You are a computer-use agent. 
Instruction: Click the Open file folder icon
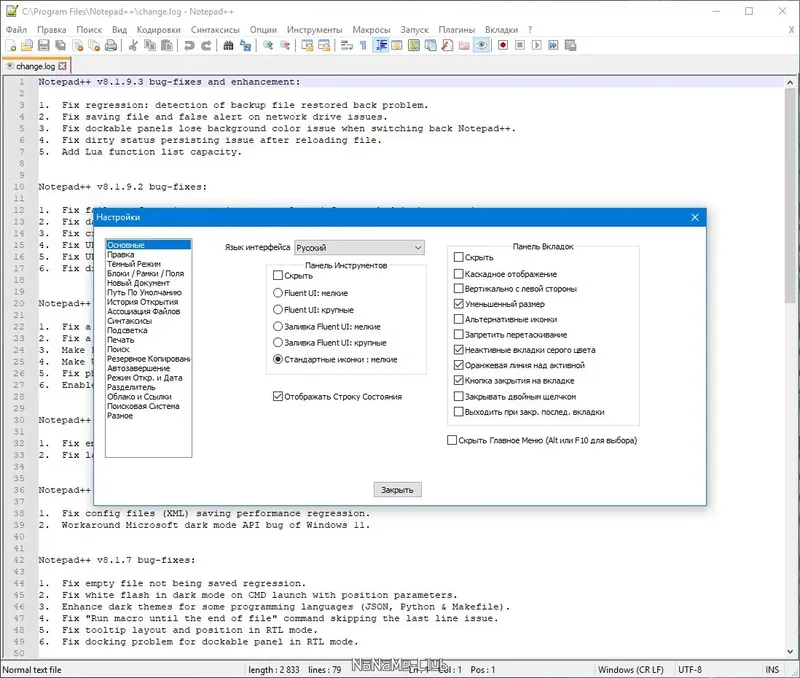pos(28,46)
